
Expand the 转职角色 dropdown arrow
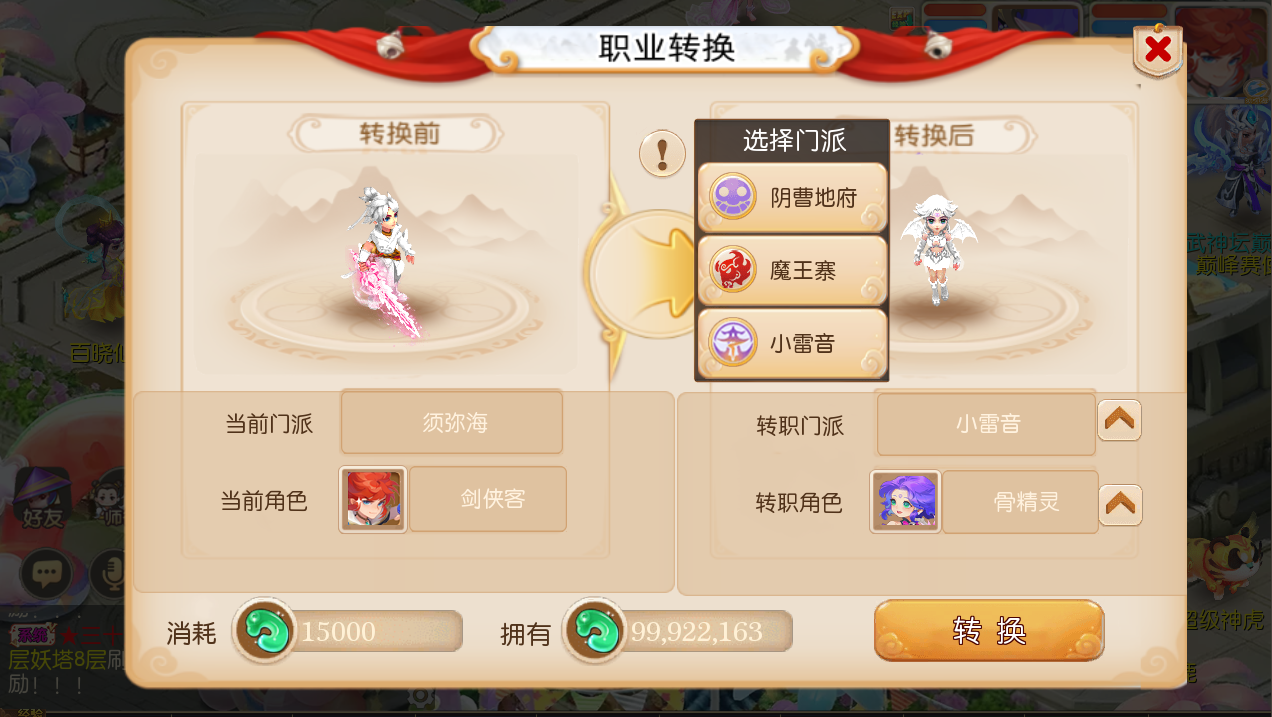coord(1120,505)
